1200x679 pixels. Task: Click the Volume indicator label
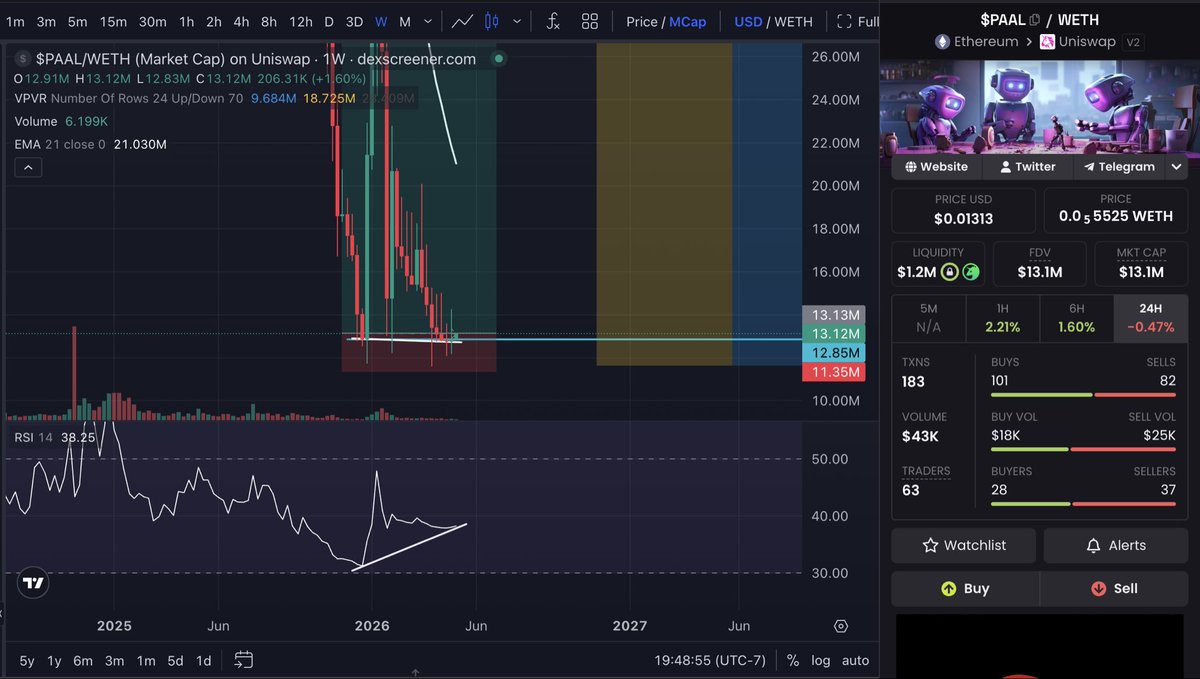[x=37, y=121]
